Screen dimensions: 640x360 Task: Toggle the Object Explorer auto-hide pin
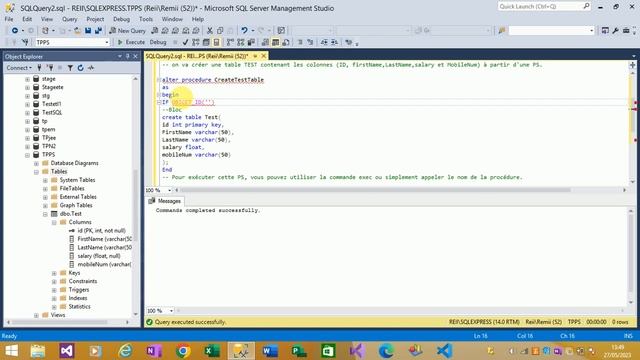(x=127, y=56)
